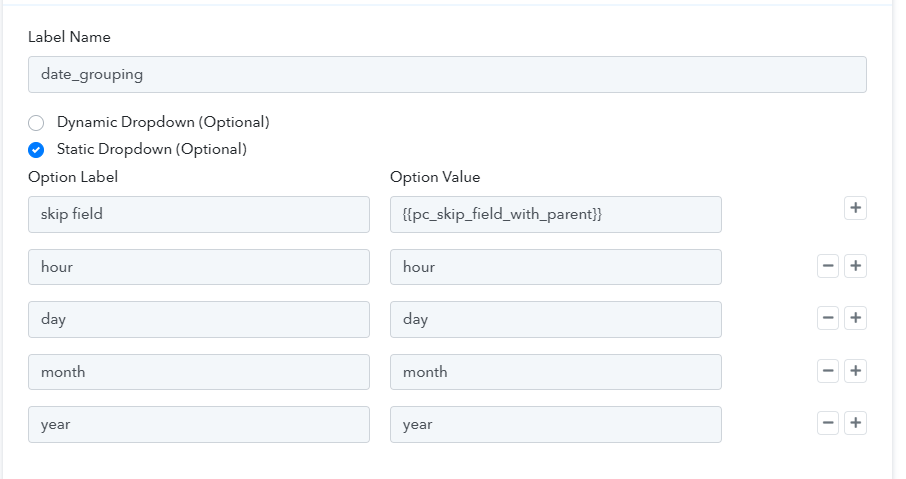
Task: Edit the skip field option label
Action: (199, 214)
